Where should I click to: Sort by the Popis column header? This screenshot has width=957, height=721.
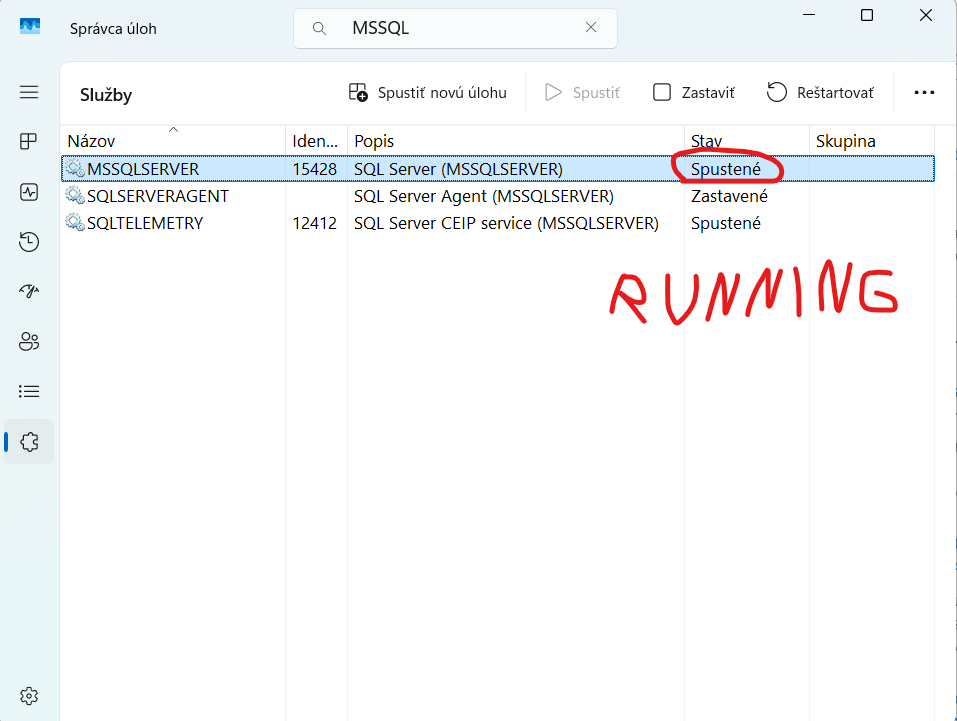516,141
